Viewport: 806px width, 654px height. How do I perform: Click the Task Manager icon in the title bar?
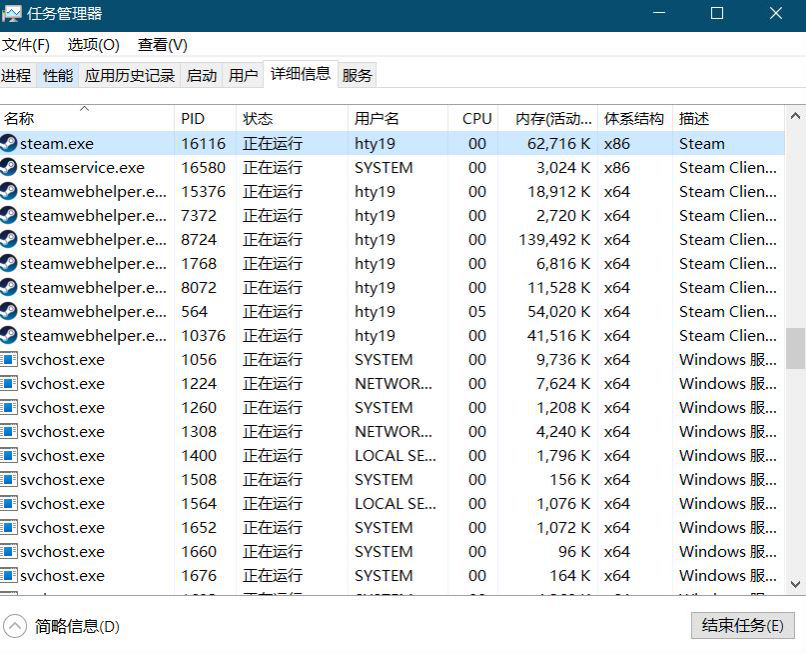pos(14,13)
